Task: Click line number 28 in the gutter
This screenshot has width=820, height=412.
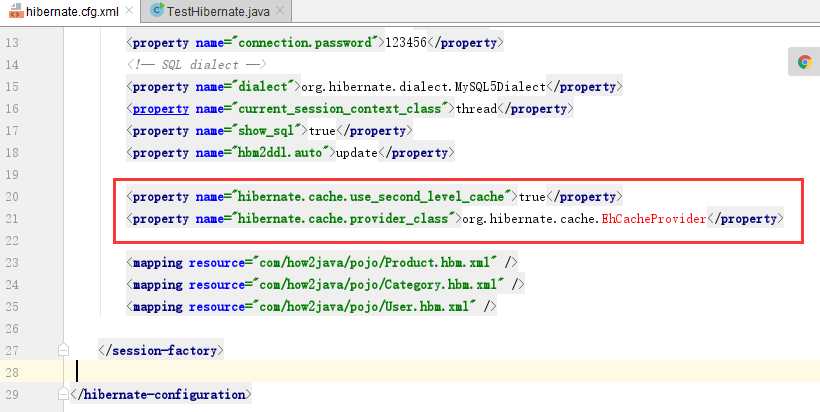Action: [x=11, y=372]
